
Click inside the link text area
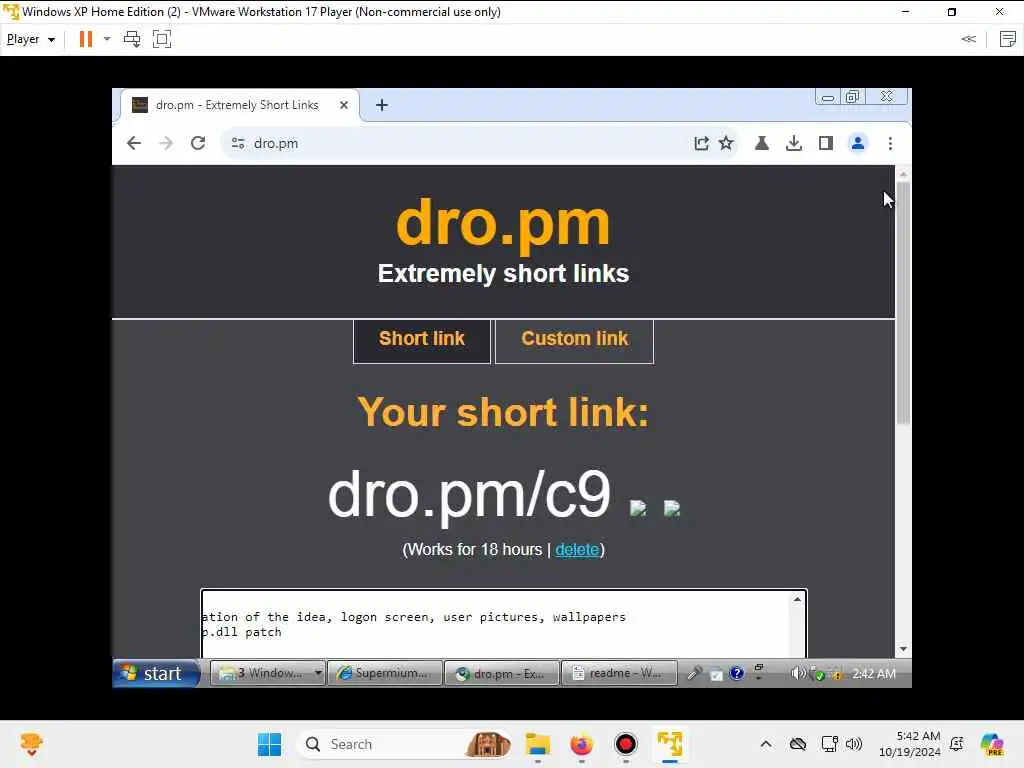pyautogui.click(x=496, y=624)
